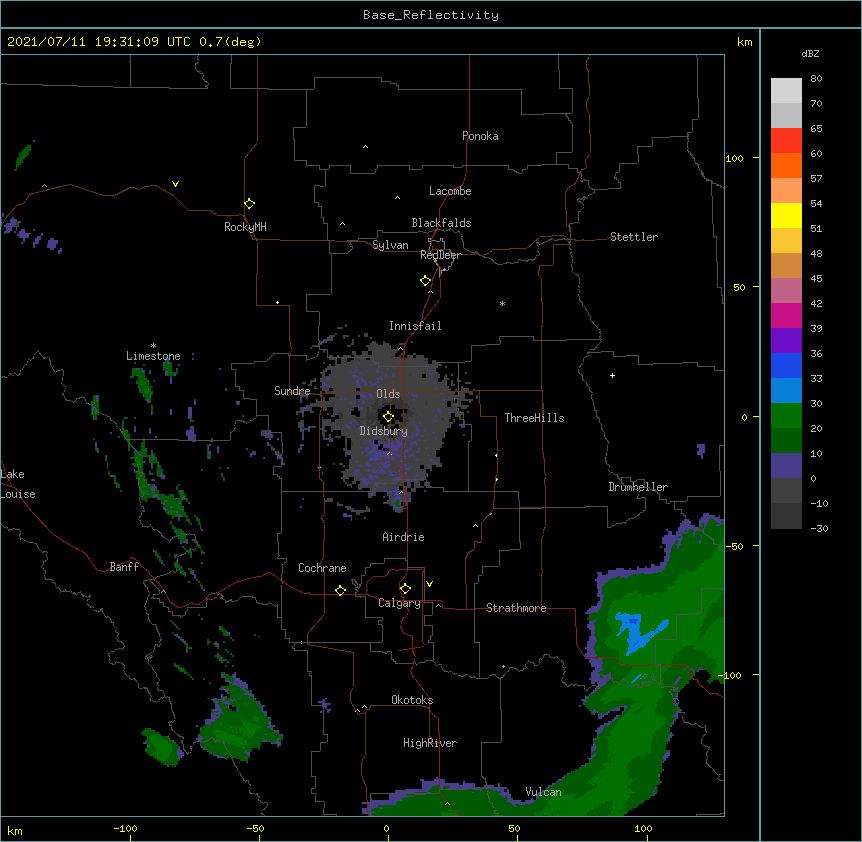Click the yellow radar marker at Olds
This screenshot has height=842, width=862.
[x=388, y=417]
